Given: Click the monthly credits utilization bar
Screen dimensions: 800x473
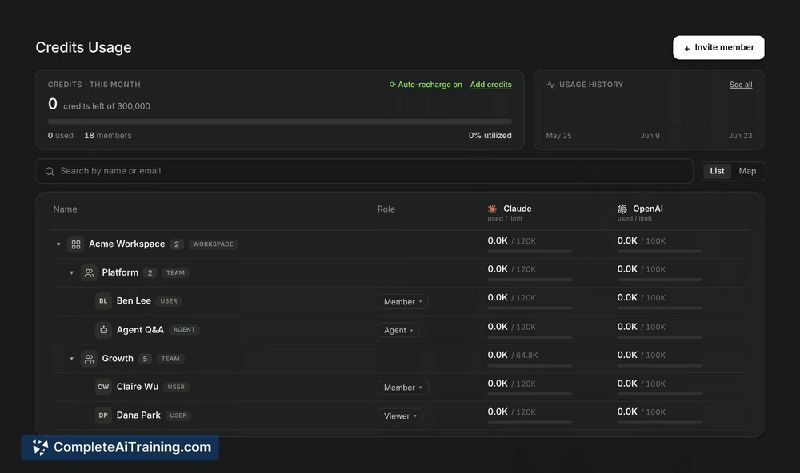Looking at the screenshot, I should [x=280, y=121].
